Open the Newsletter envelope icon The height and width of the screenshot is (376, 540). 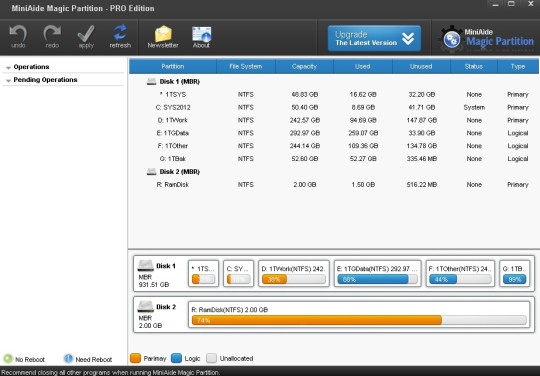pos(163,36)
